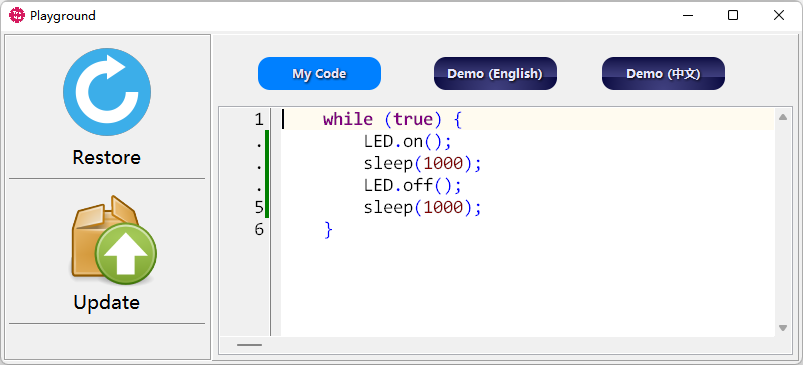Click line number 6 in the gutter

(x=259, y=230)
